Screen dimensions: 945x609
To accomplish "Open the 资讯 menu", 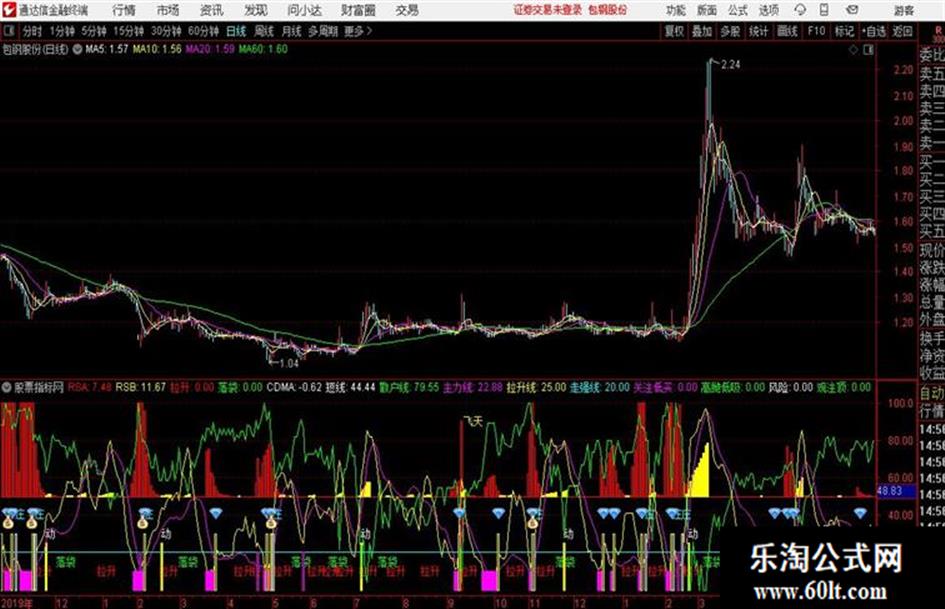I will point(211,10).
